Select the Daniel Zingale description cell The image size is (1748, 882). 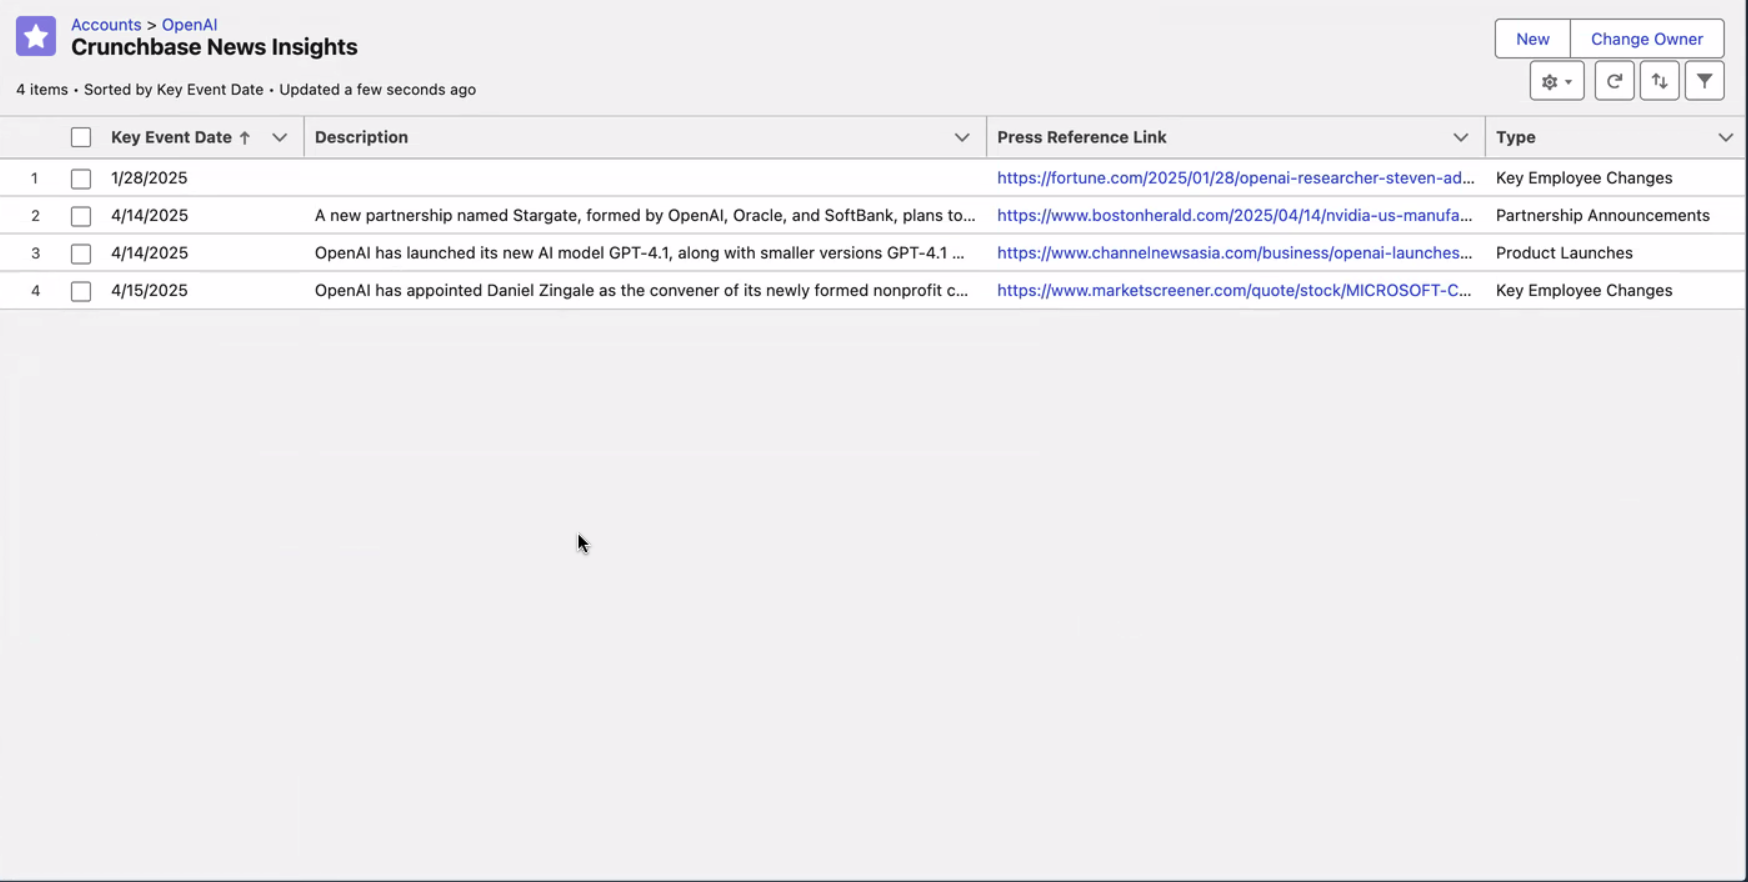(x=641, y=290)
